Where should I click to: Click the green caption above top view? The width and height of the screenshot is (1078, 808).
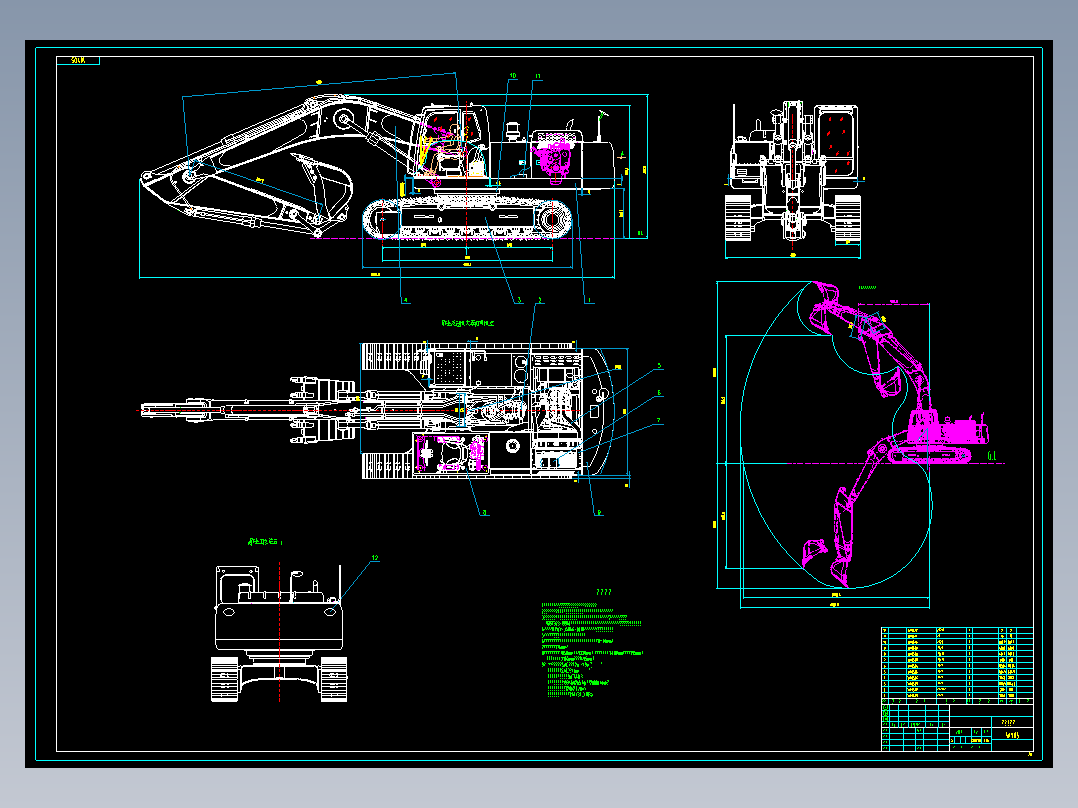(x=468, y=323)
